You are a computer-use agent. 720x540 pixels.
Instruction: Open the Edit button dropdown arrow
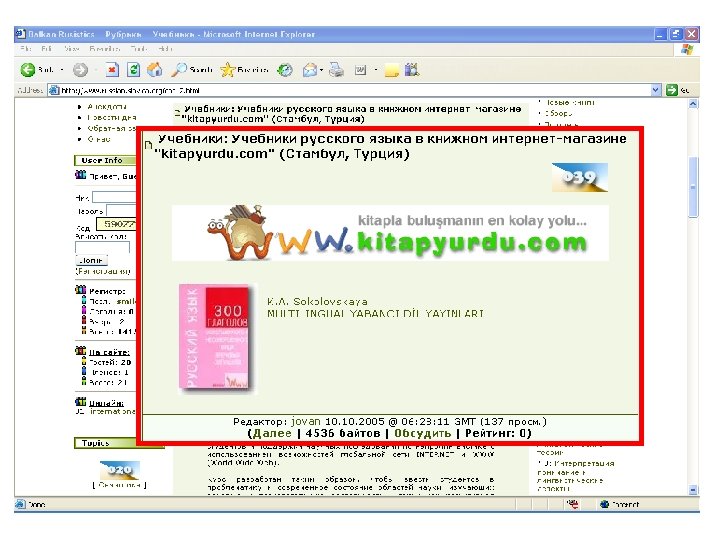point(376,70)
